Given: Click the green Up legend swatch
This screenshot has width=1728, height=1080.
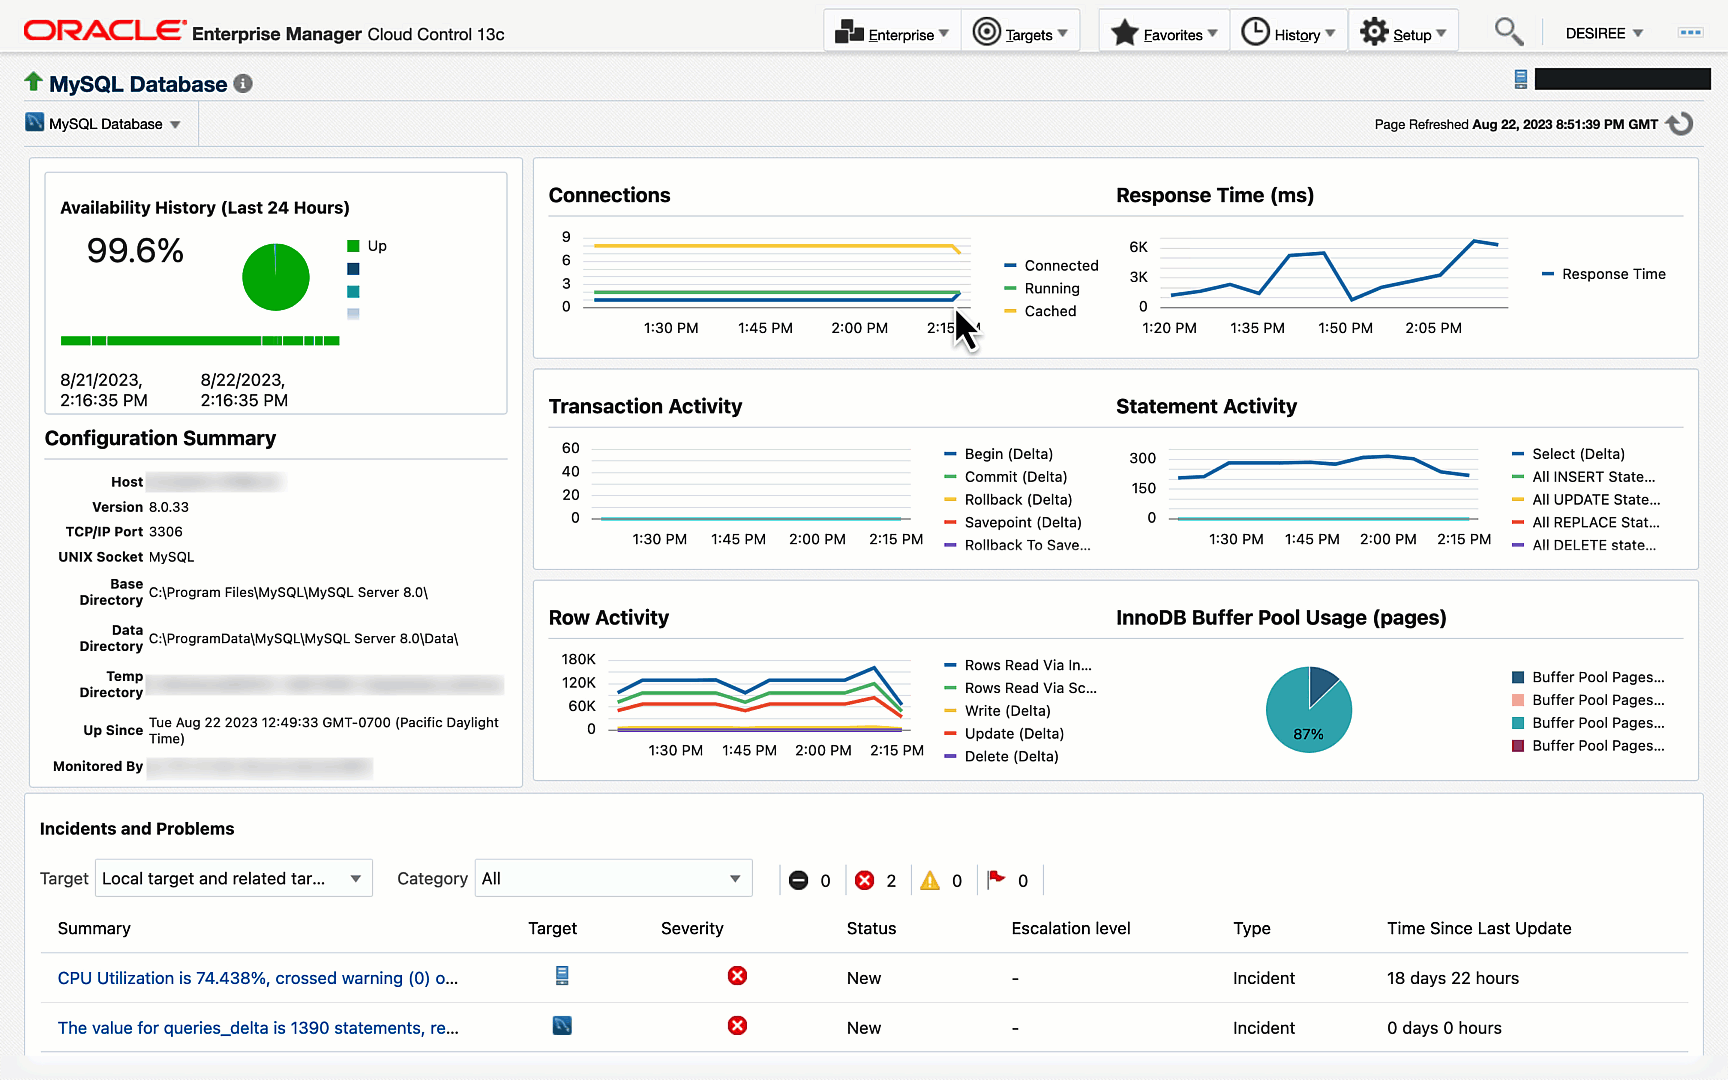Looking at the screenshot, I should (353, 246).
